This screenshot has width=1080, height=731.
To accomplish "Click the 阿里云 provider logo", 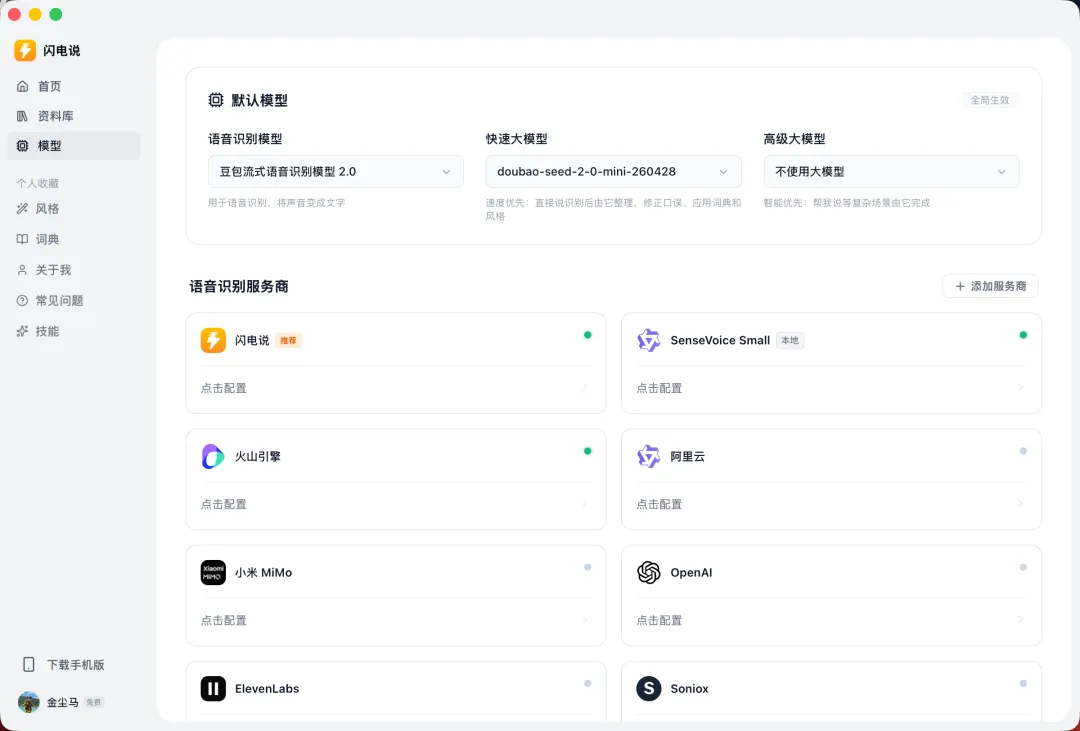I will click(648, 456).
